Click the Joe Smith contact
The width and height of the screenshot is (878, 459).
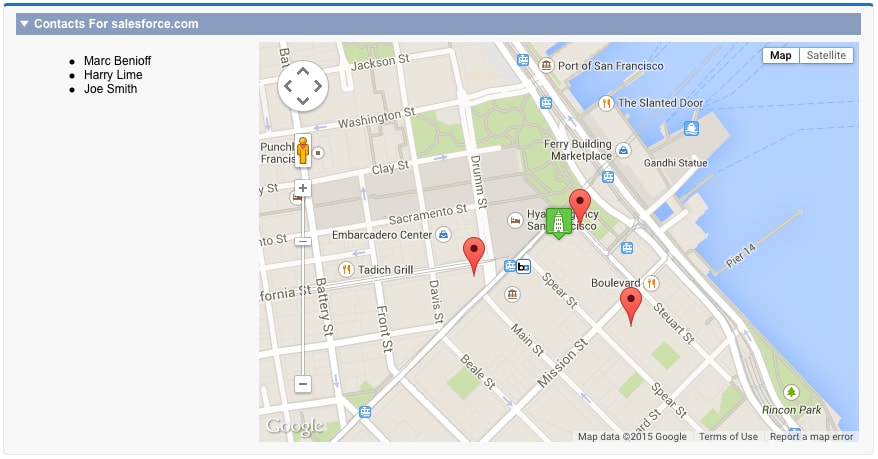110,88
